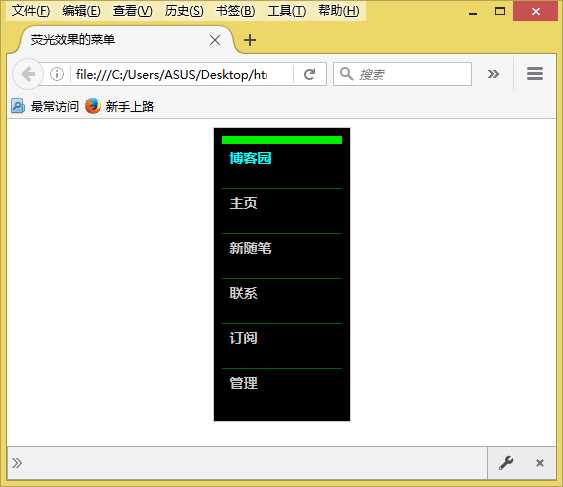Open the 查看(V) menu
563x487 pixels.
[132, 11]
